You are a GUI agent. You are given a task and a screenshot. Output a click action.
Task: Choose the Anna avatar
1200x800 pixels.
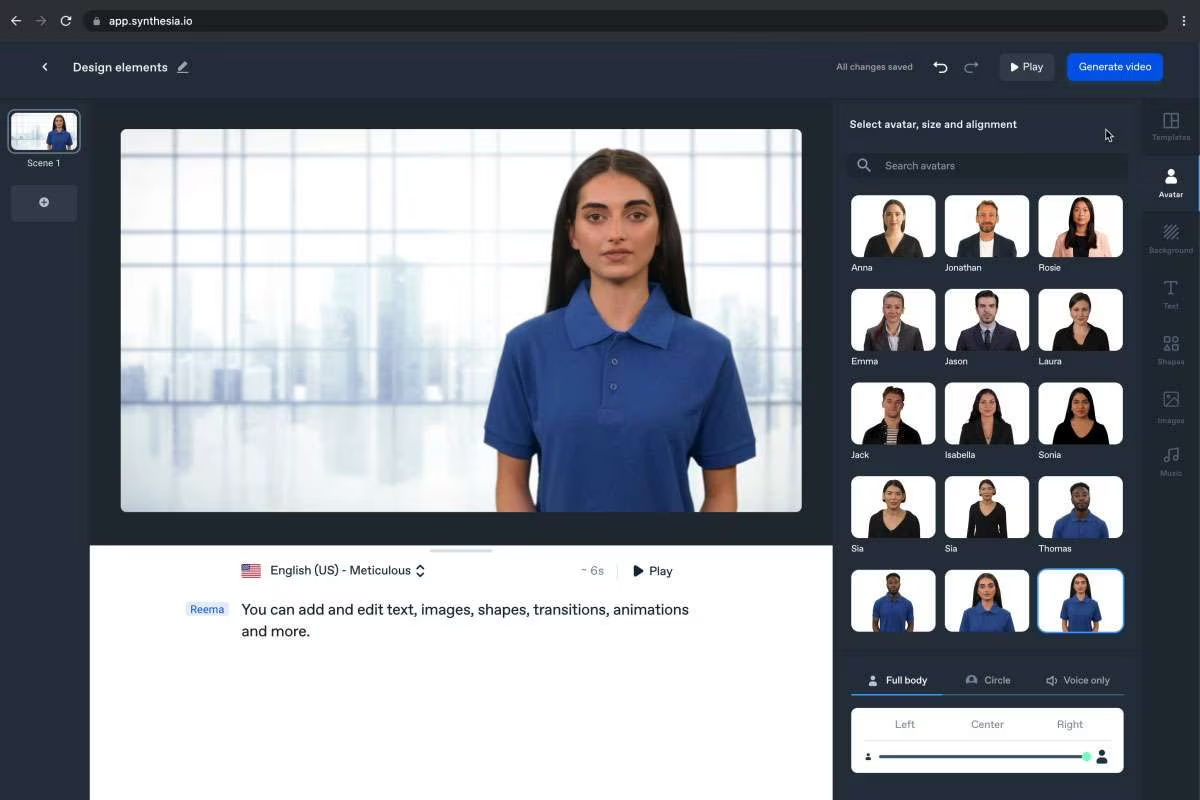tap(893, 226)
